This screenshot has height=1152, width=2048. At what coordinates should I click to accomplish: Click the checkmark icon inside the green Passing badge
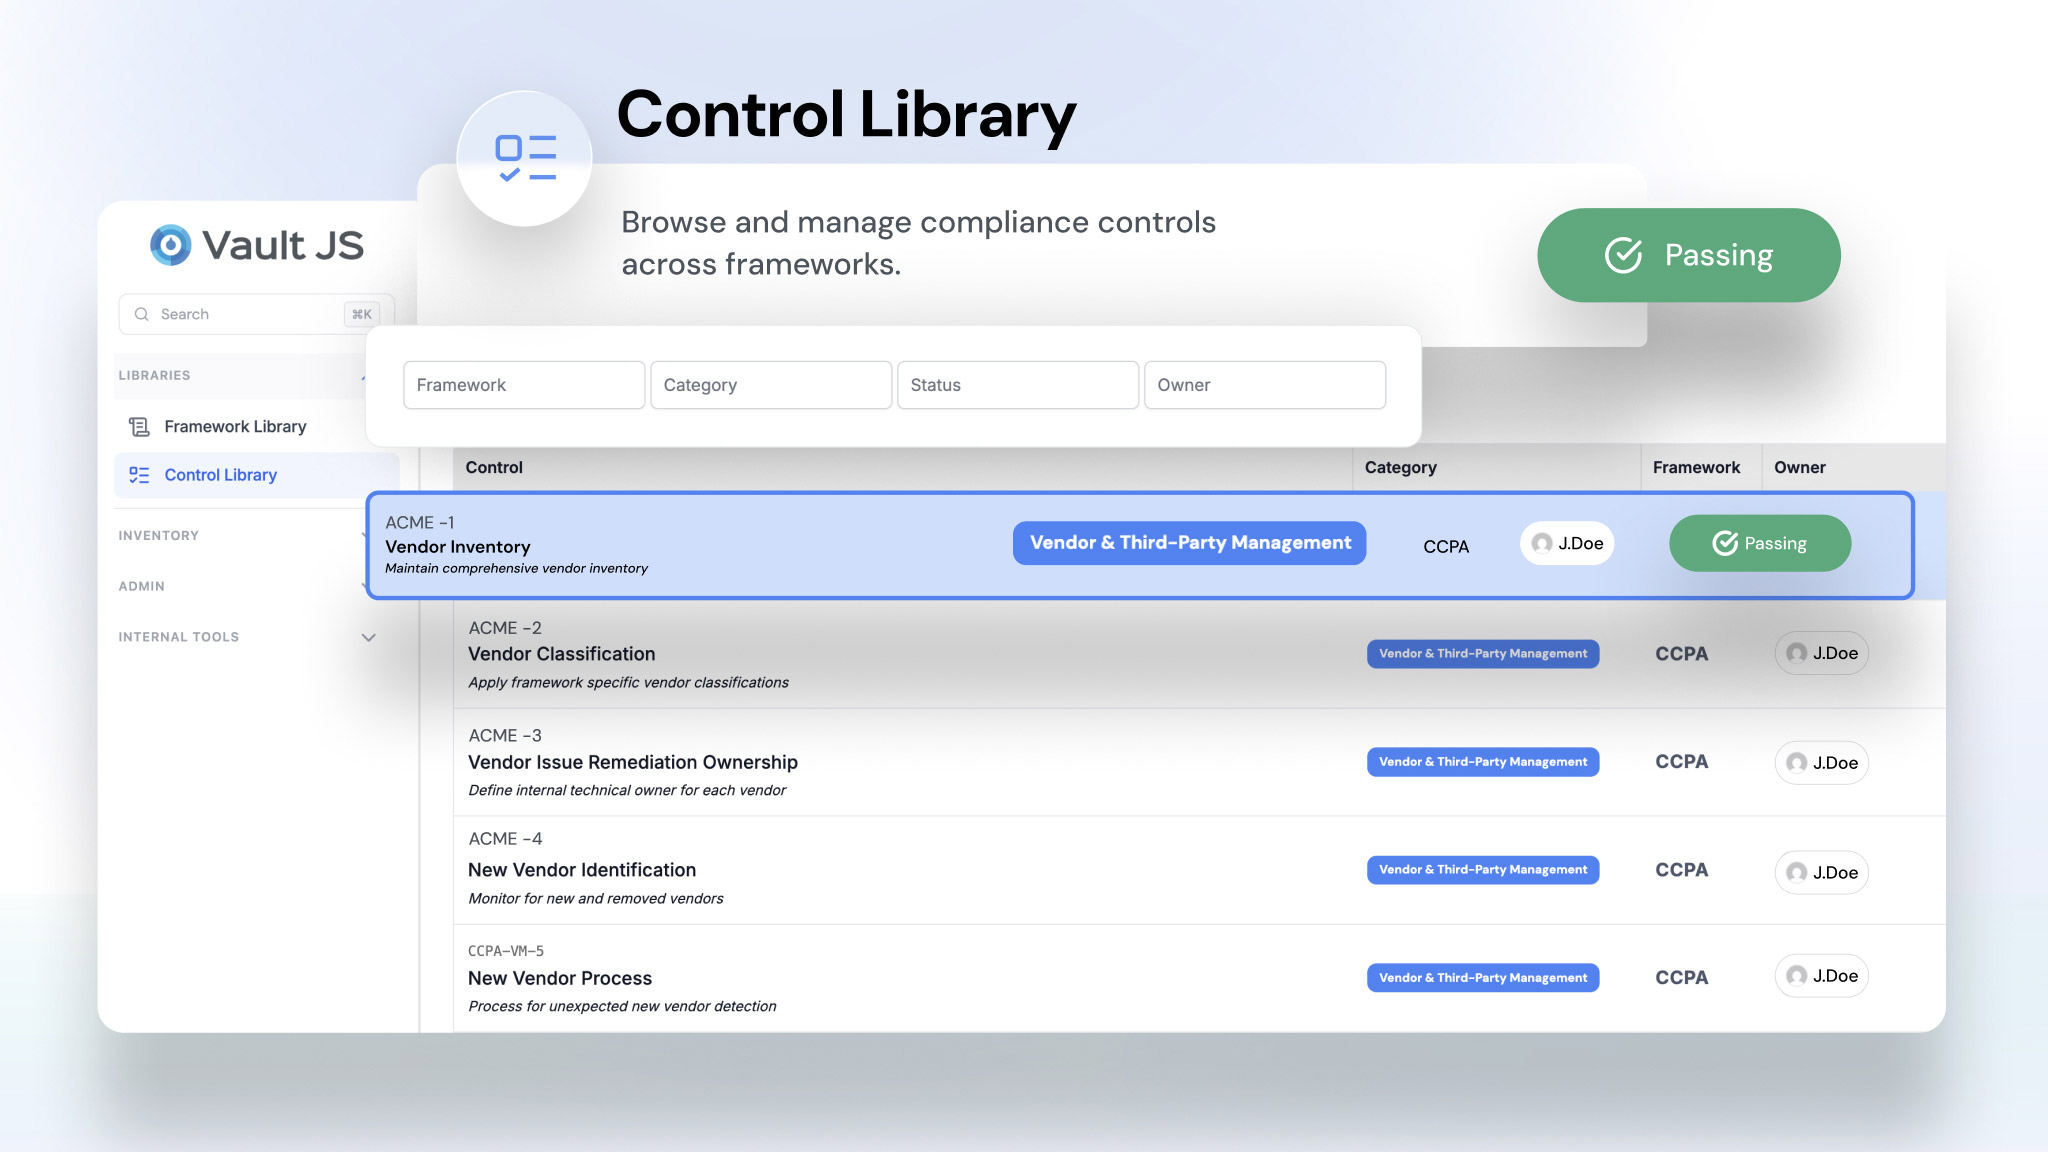[x=1623, y=255]
